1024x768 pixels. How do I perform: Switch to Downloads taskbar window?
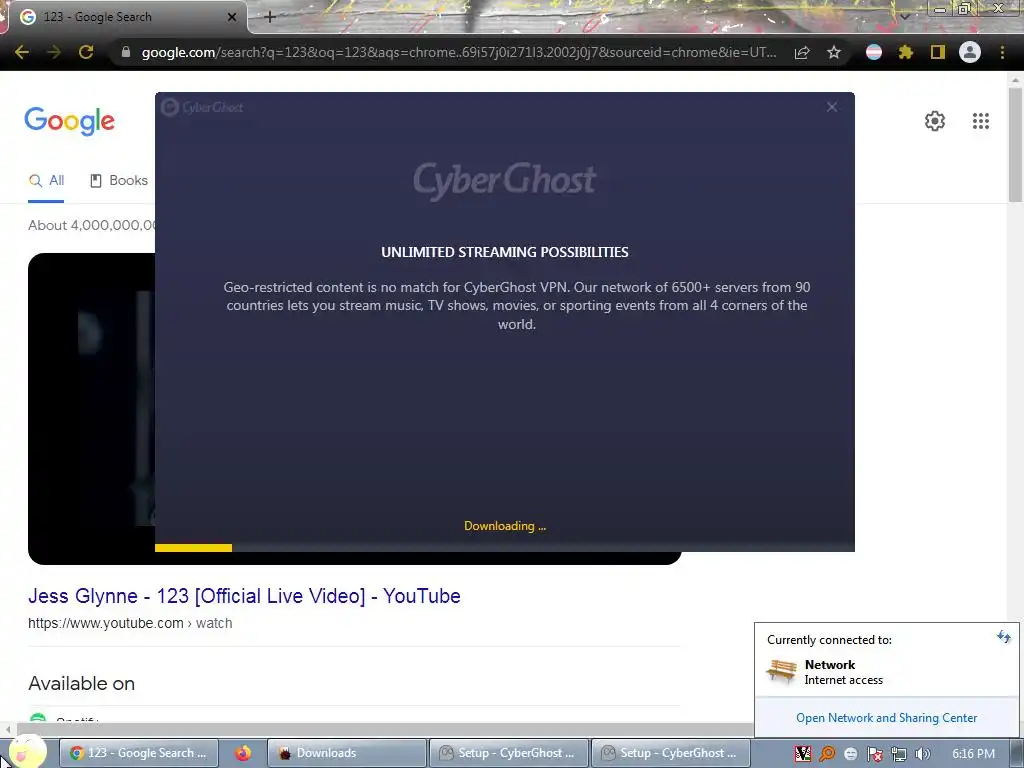(x=346, y=753)
